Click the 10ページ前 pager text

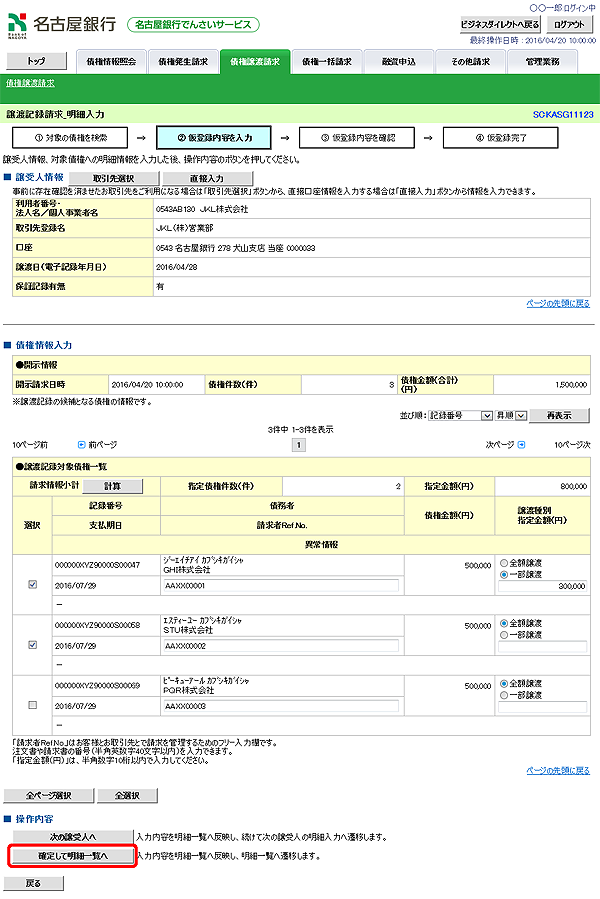tap(30, 445)
